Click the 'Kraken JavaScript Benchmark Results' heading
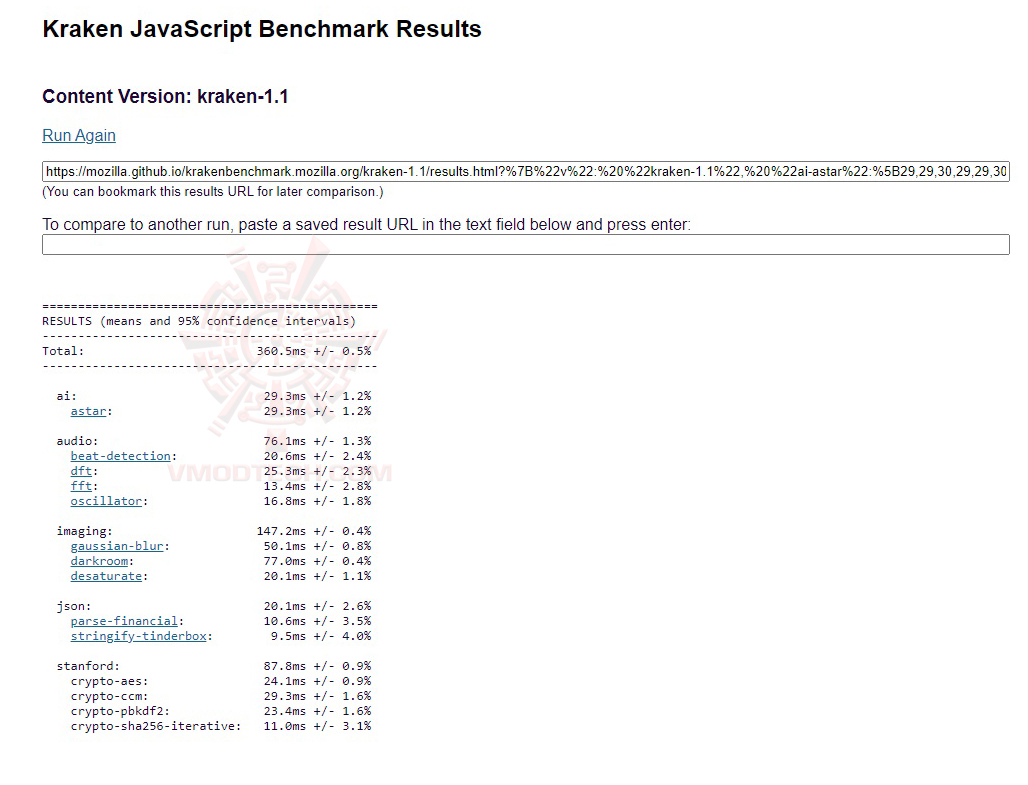Screen dimensions: 1028x785 click(262, 30)
